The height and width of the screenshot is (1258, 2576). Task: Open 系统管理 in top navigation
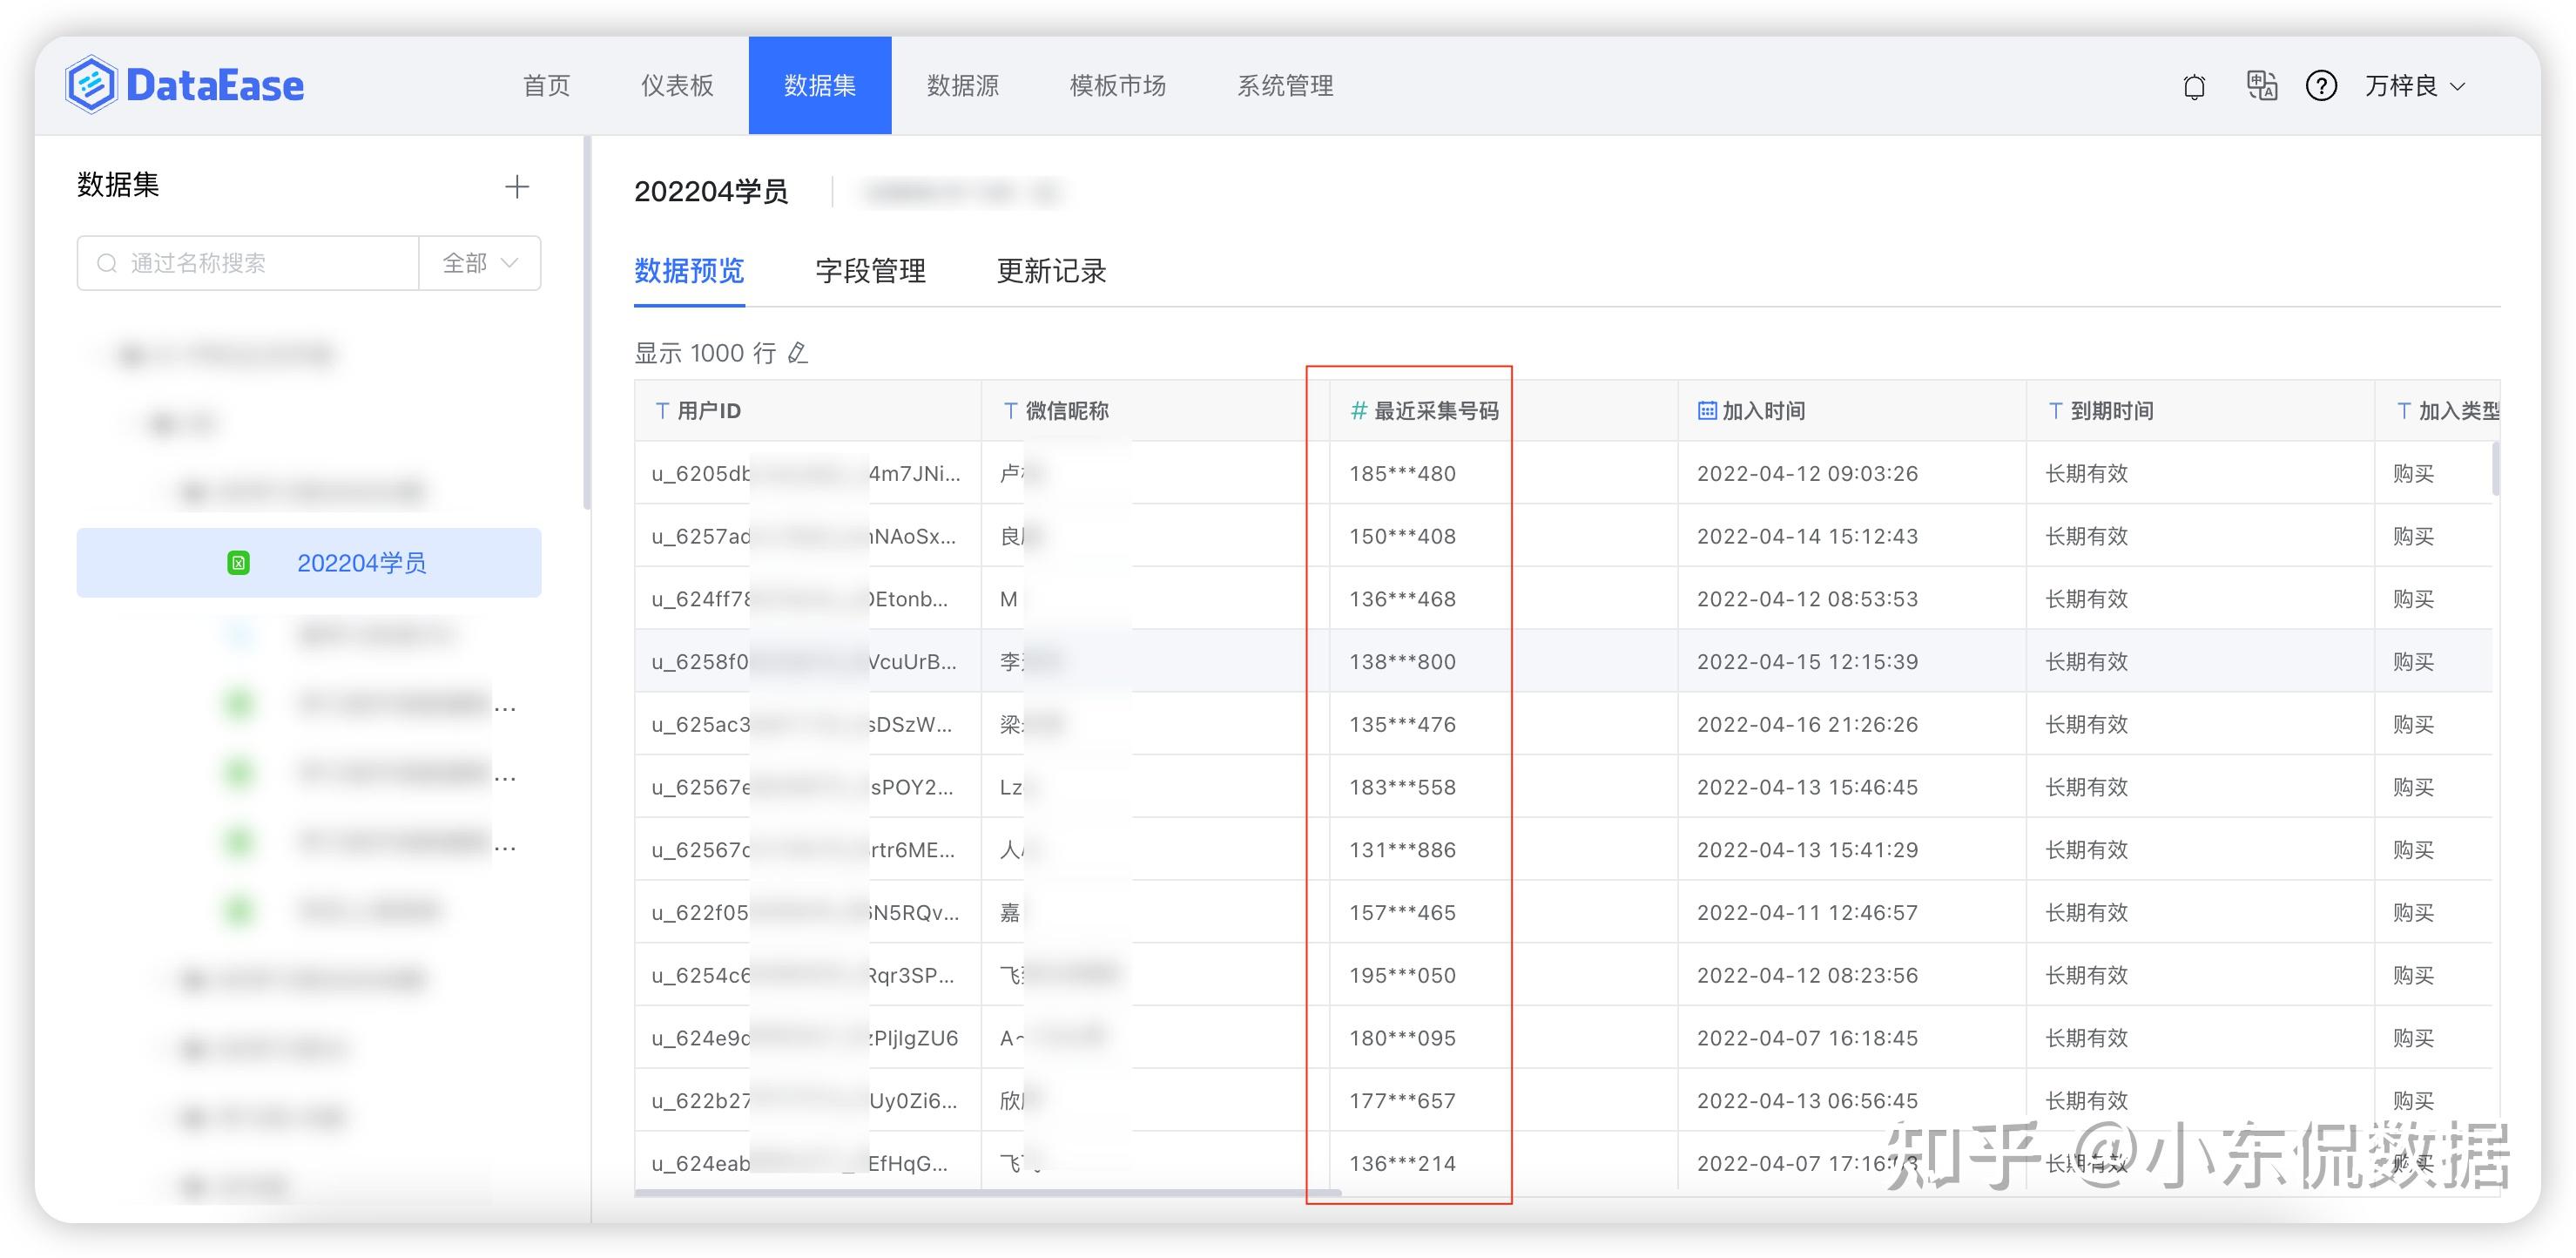[1286, 86]
